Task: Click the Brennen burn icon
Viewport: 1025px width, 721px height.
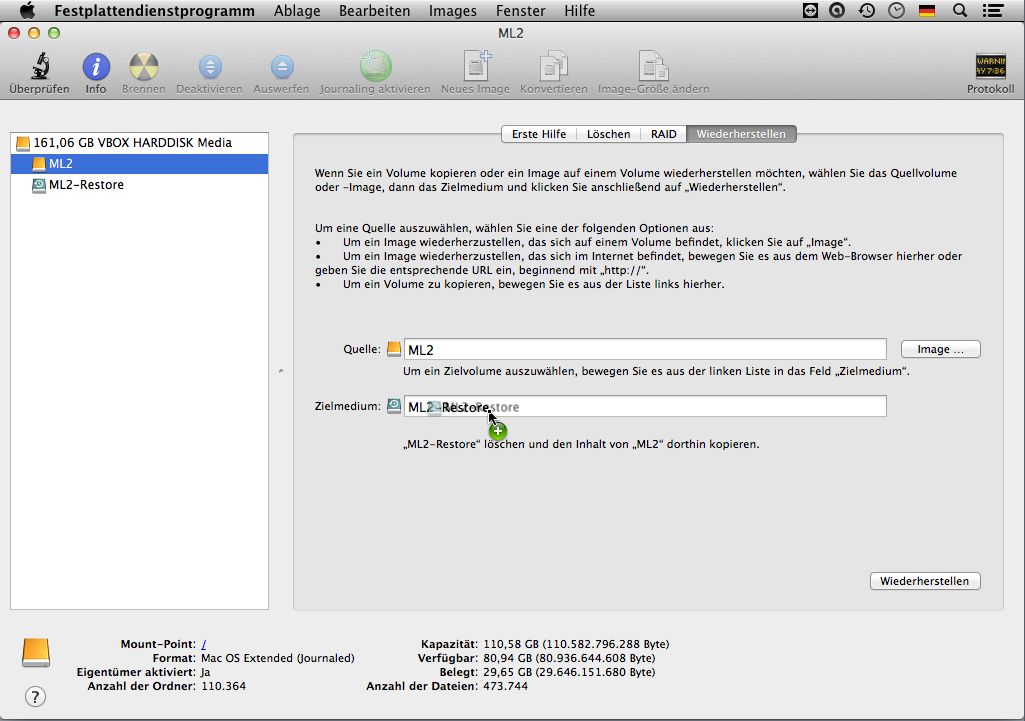Action: pyautogui.click(x=143, y=66)
